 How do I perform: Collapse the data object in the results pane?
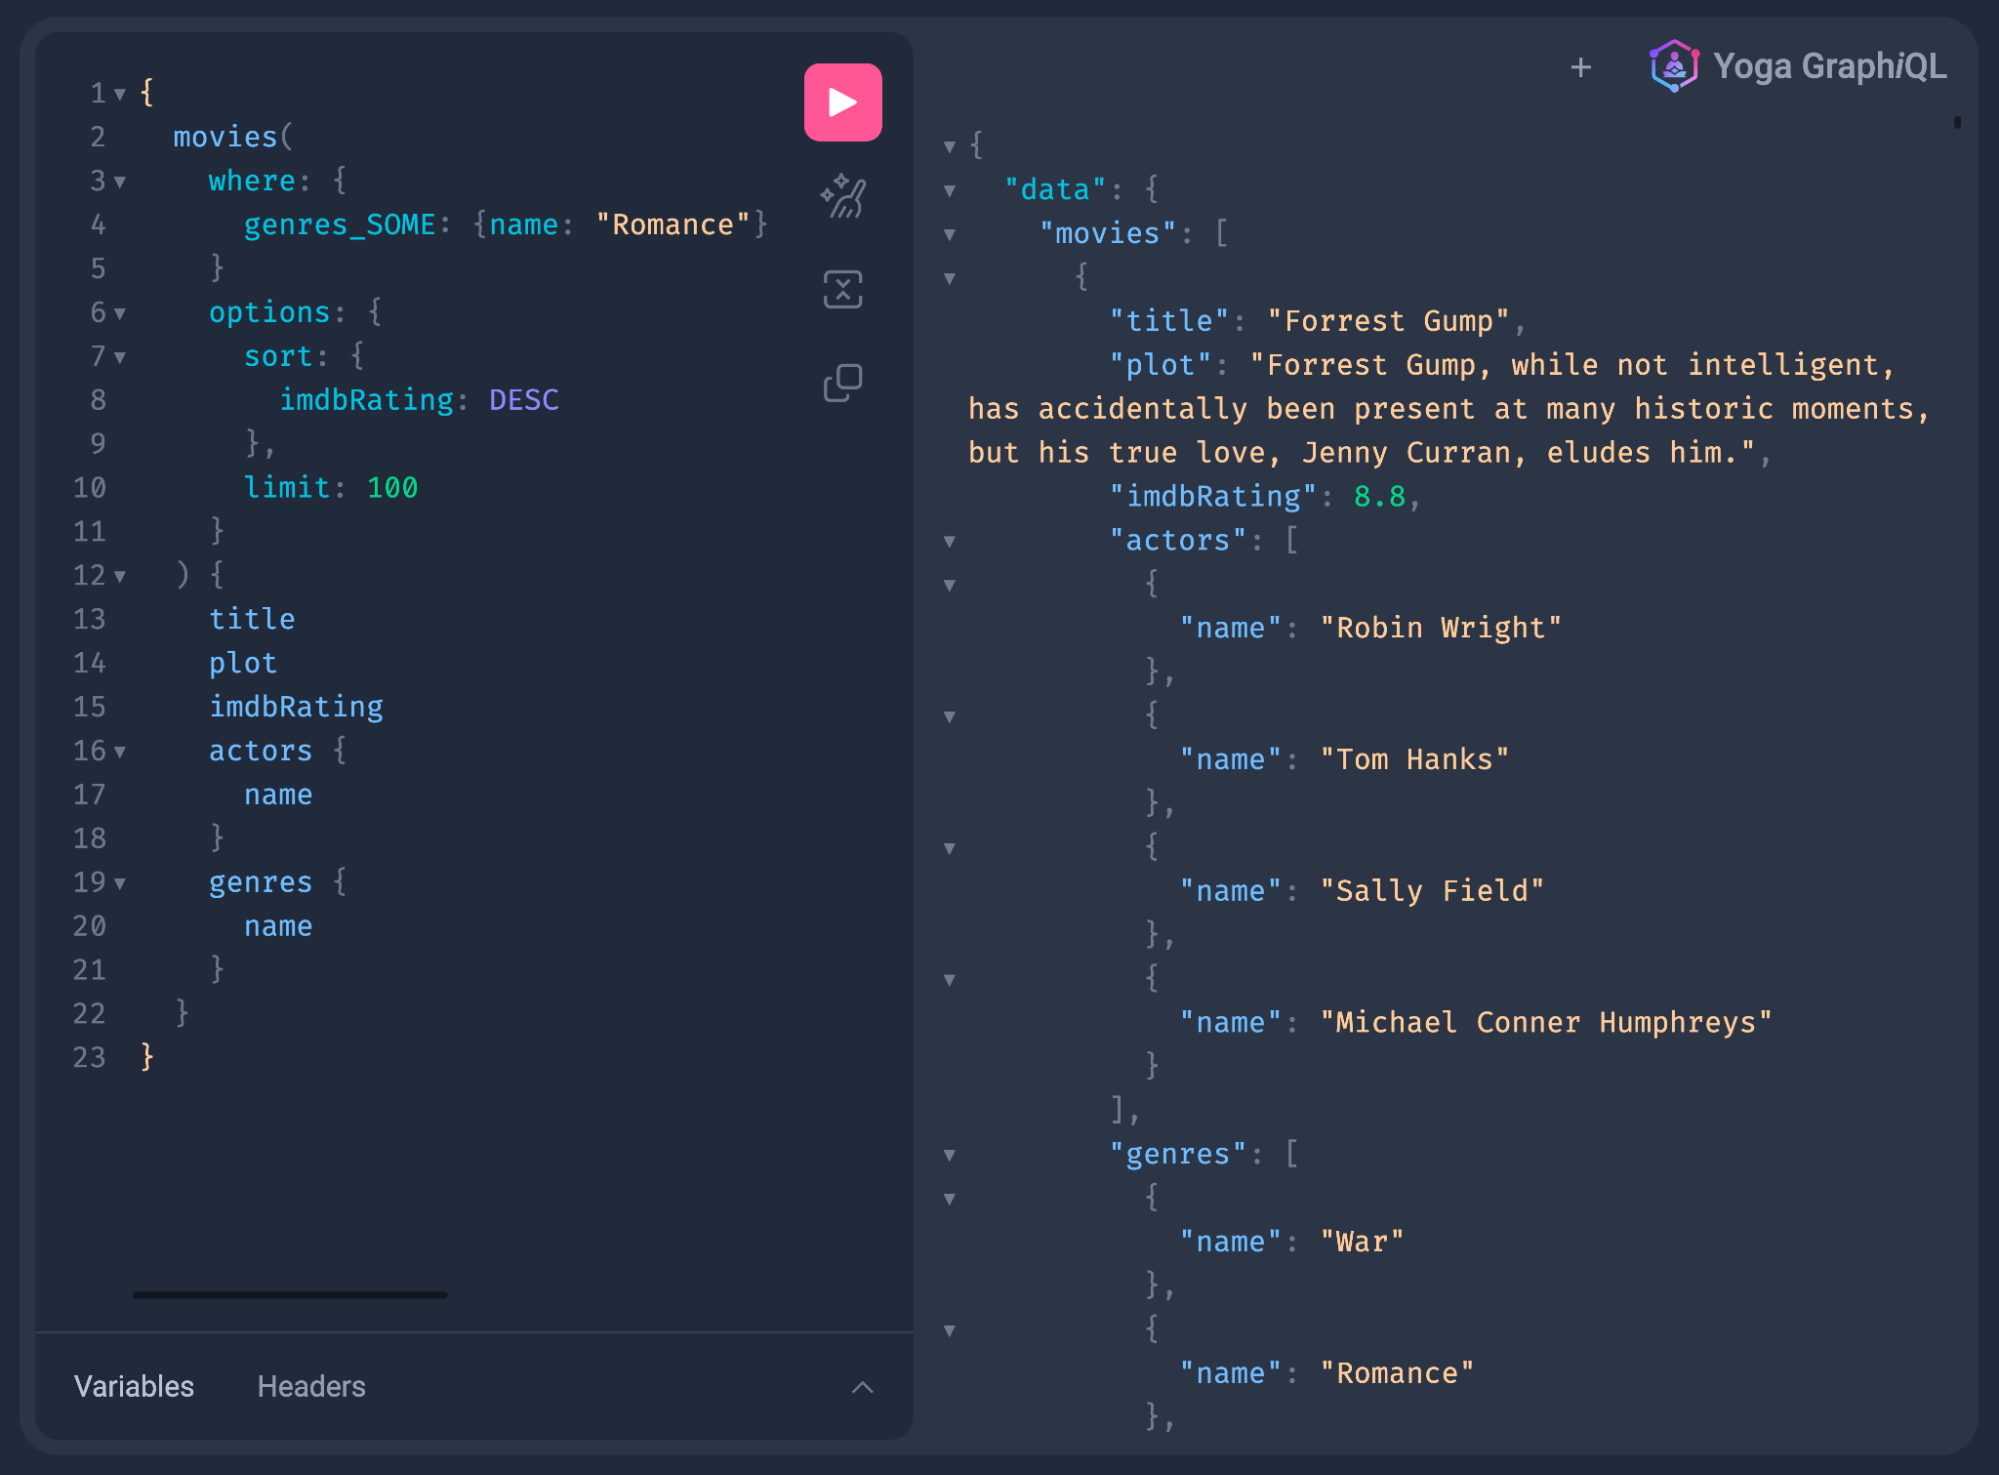(948, 190)
